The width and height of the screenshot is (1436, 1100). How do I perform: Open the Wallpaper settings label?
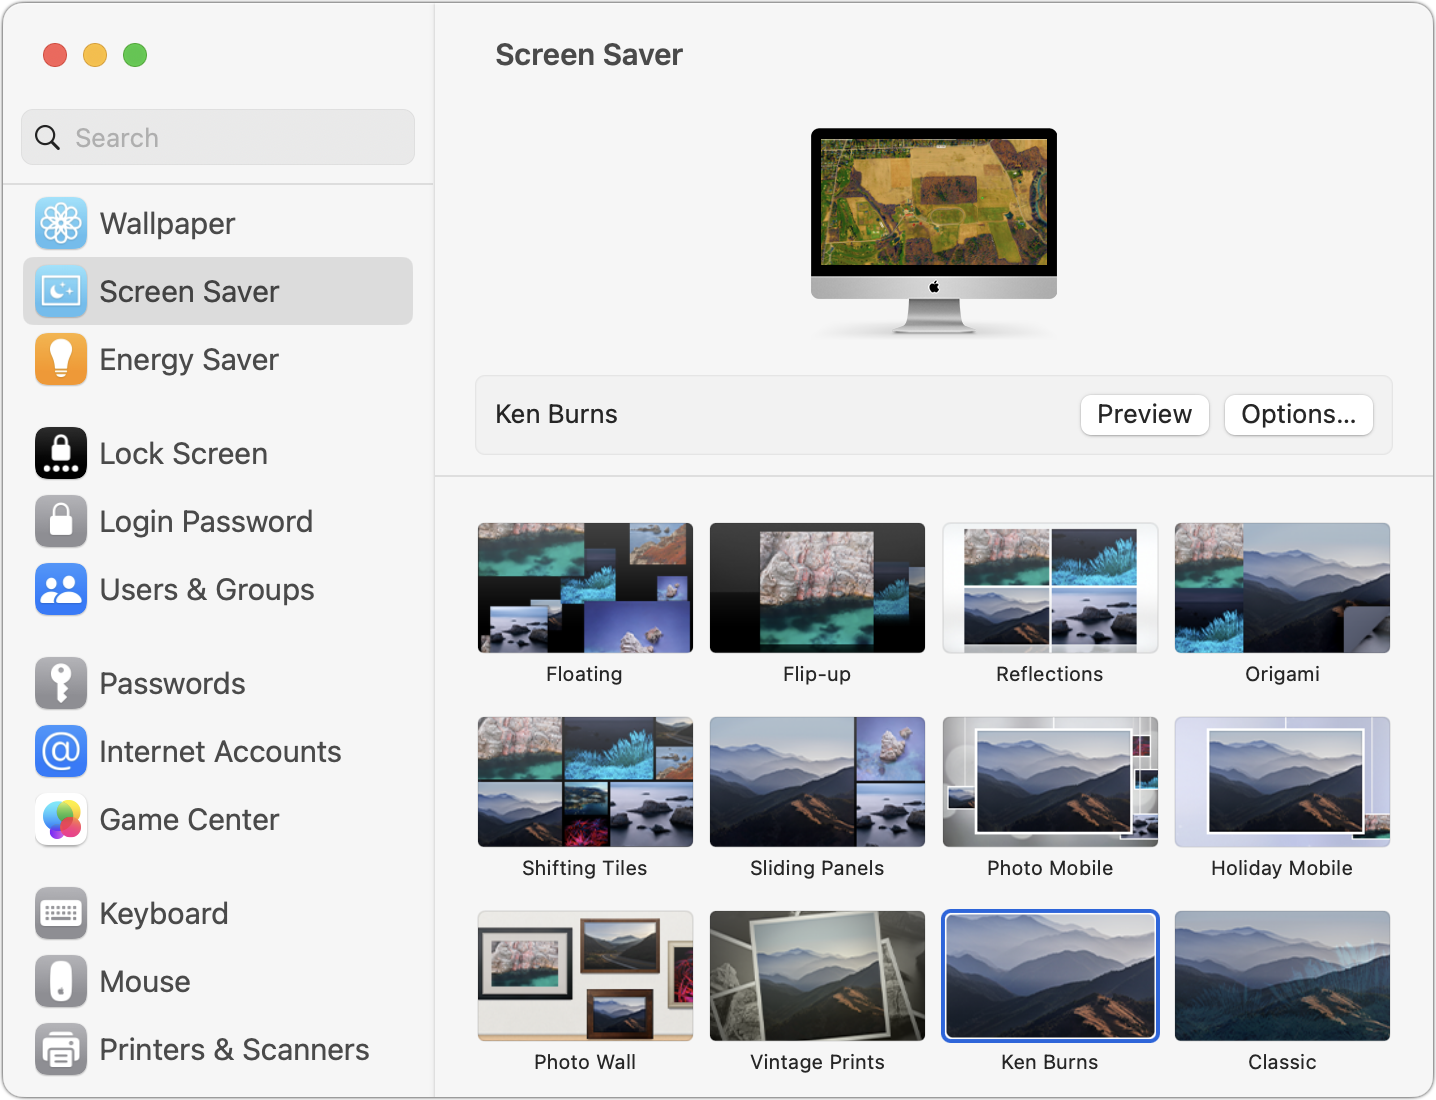tap(167, 224)
